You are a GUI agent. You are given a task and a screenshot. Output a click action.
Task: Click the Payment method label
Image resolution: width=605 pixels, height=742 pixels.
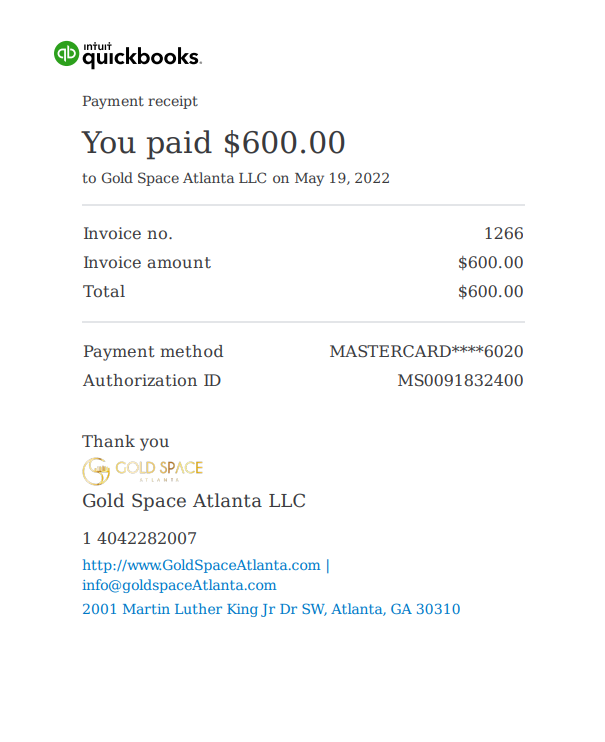153,352
